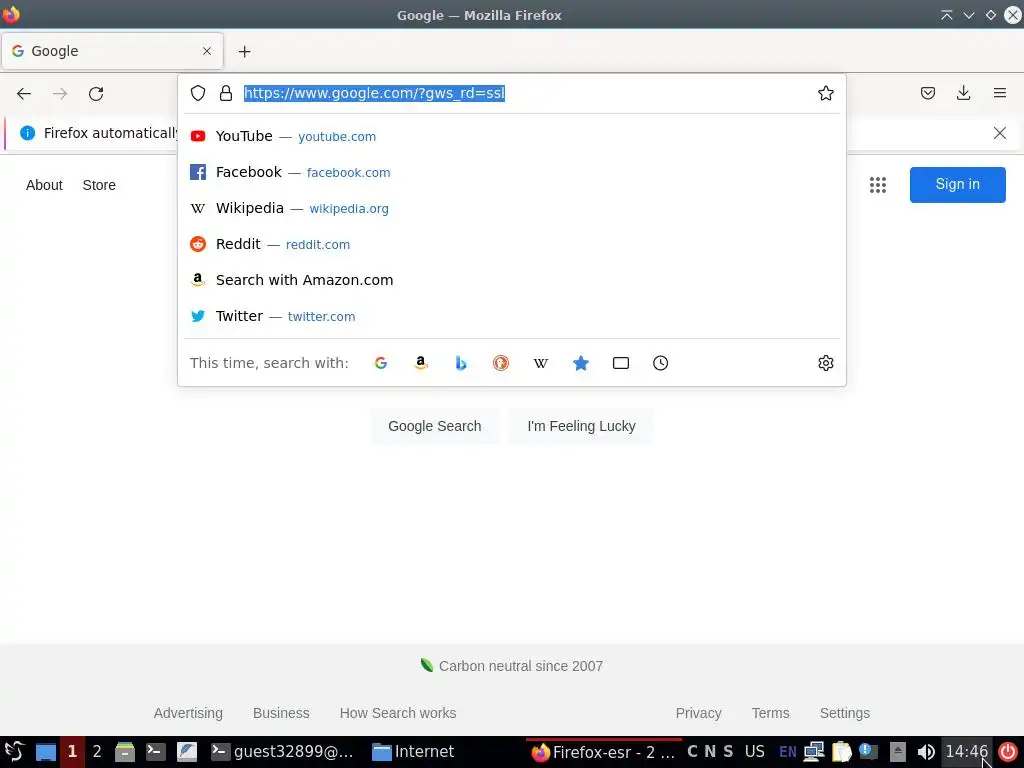This screenshot has height=768, width=1024.
Task: Choose Twitter suggestion in dropdown
Action: tap(512, 316)
